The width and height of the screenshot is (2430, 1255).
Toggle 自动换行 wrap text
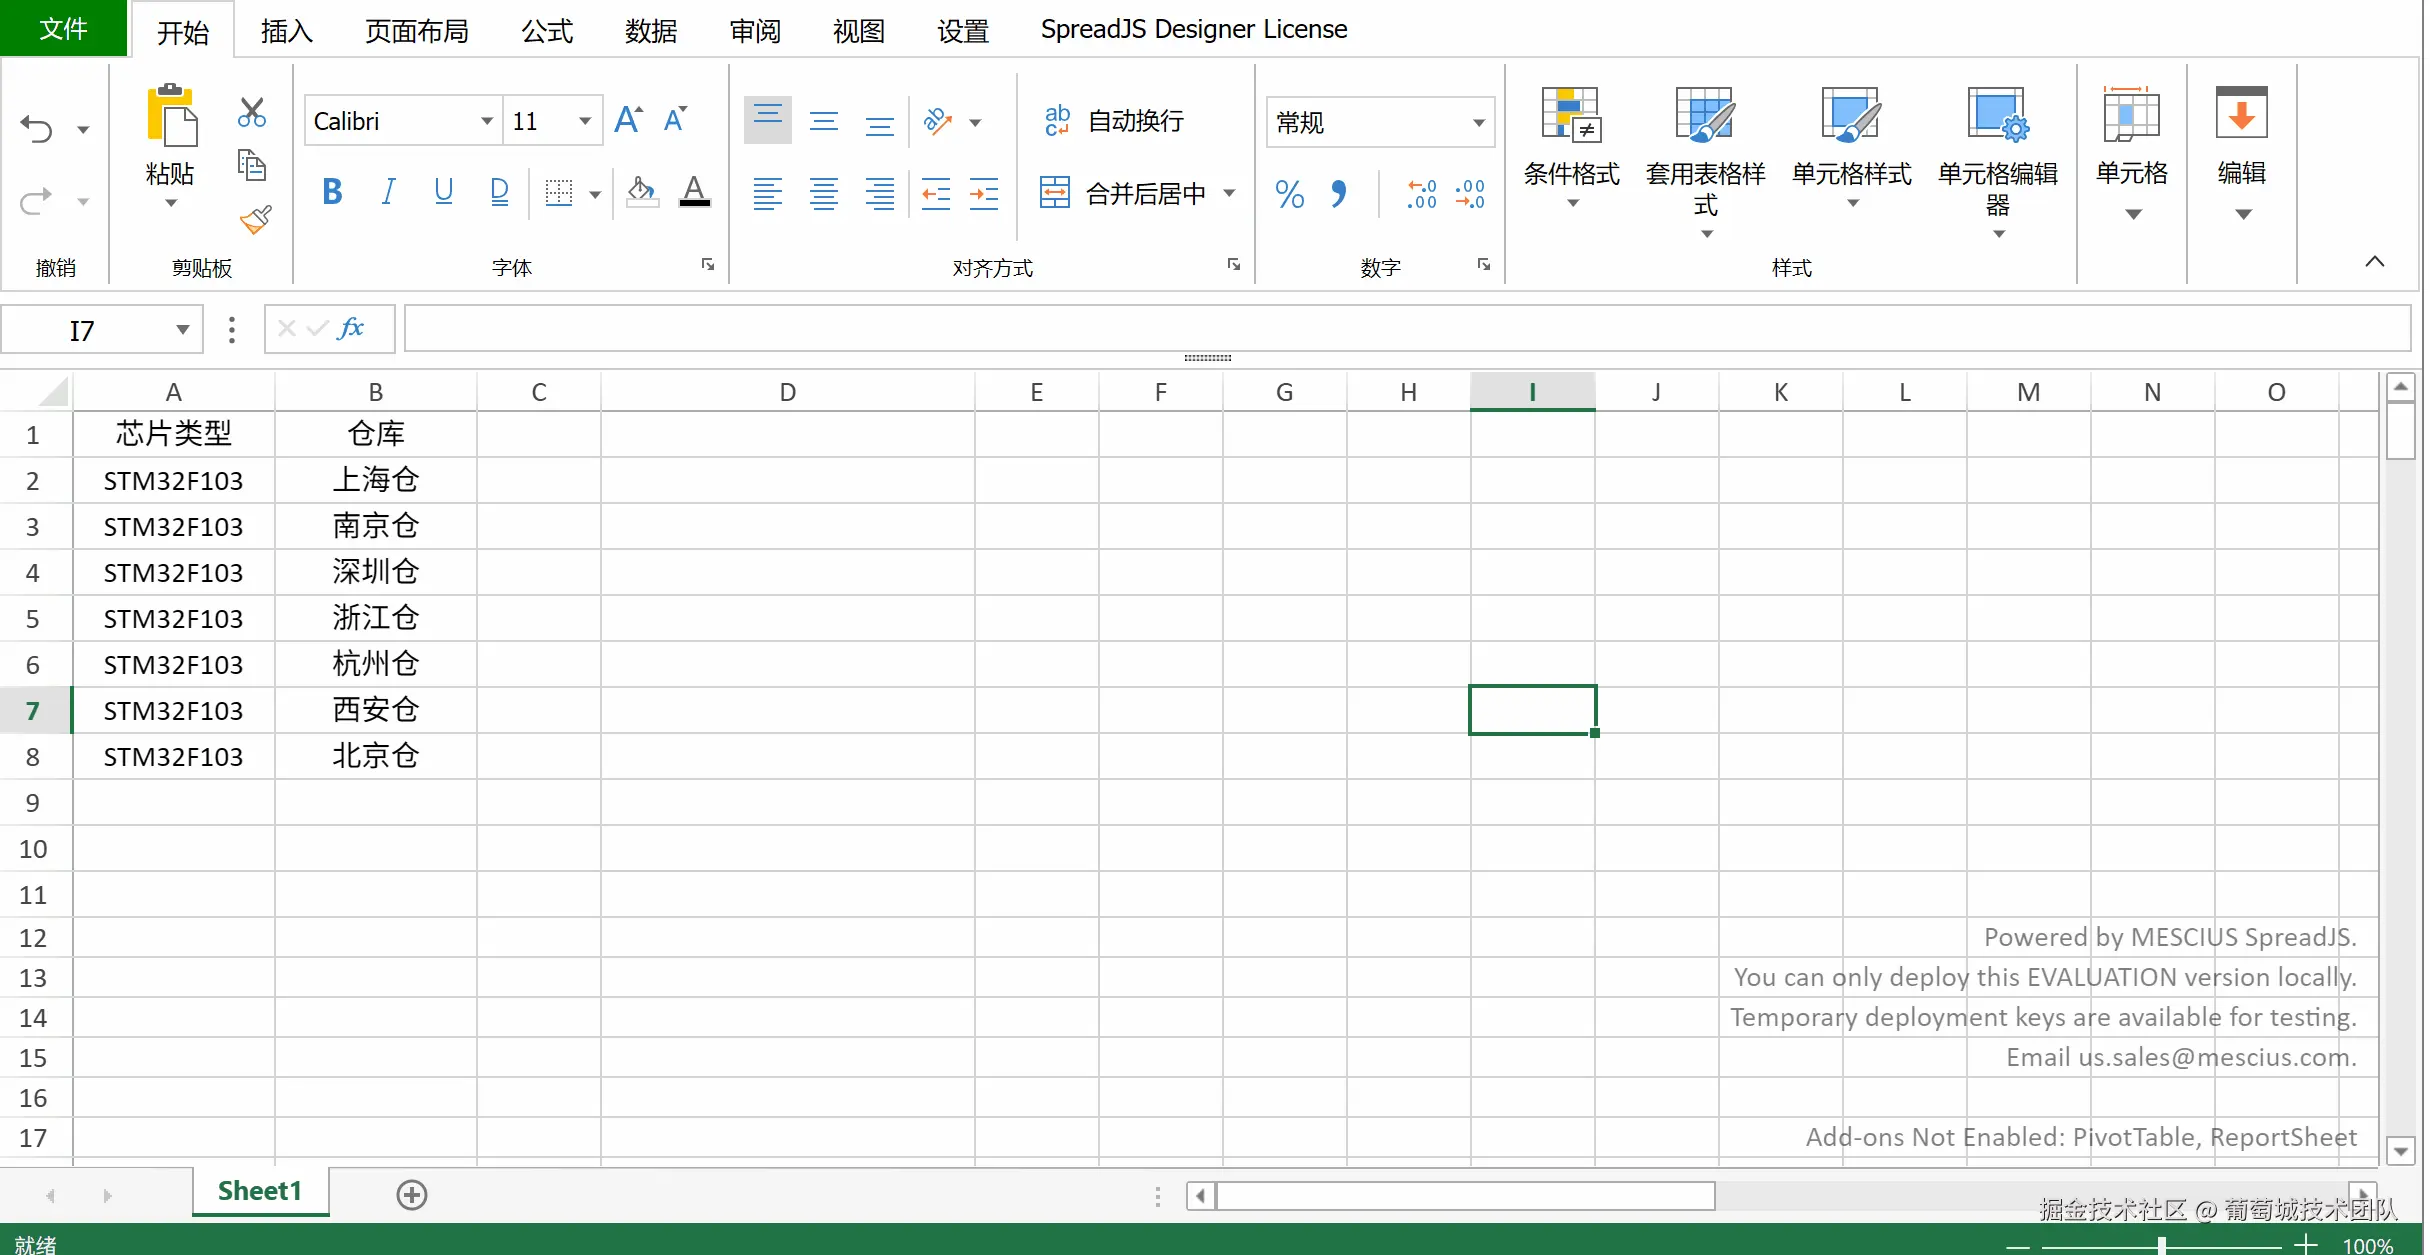click(1114, 121)
